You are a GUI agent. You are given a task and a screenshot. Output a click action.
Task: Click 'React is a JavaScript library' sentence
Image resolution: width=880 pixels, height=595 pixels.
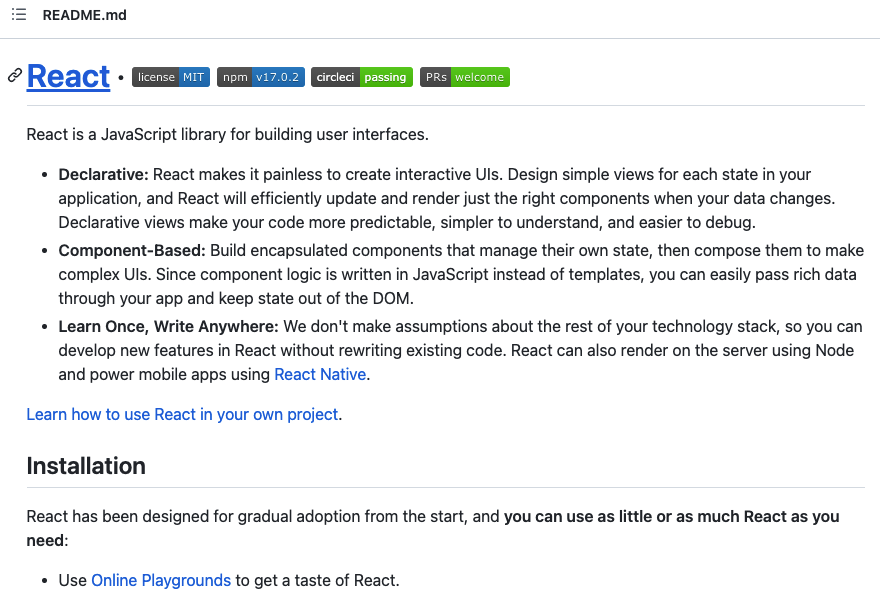point(227,135)
